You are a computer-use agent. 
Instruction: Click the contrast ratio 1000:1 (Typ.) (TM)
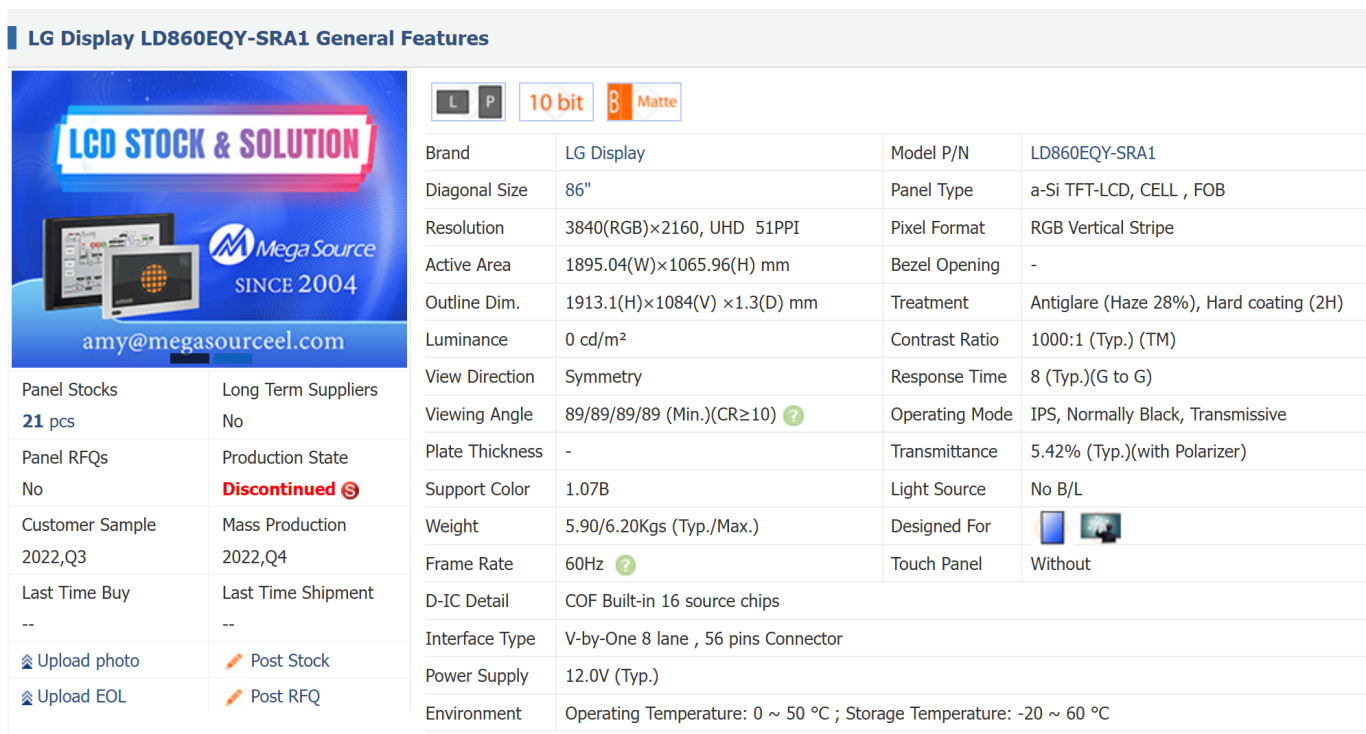pos(1103,340)
